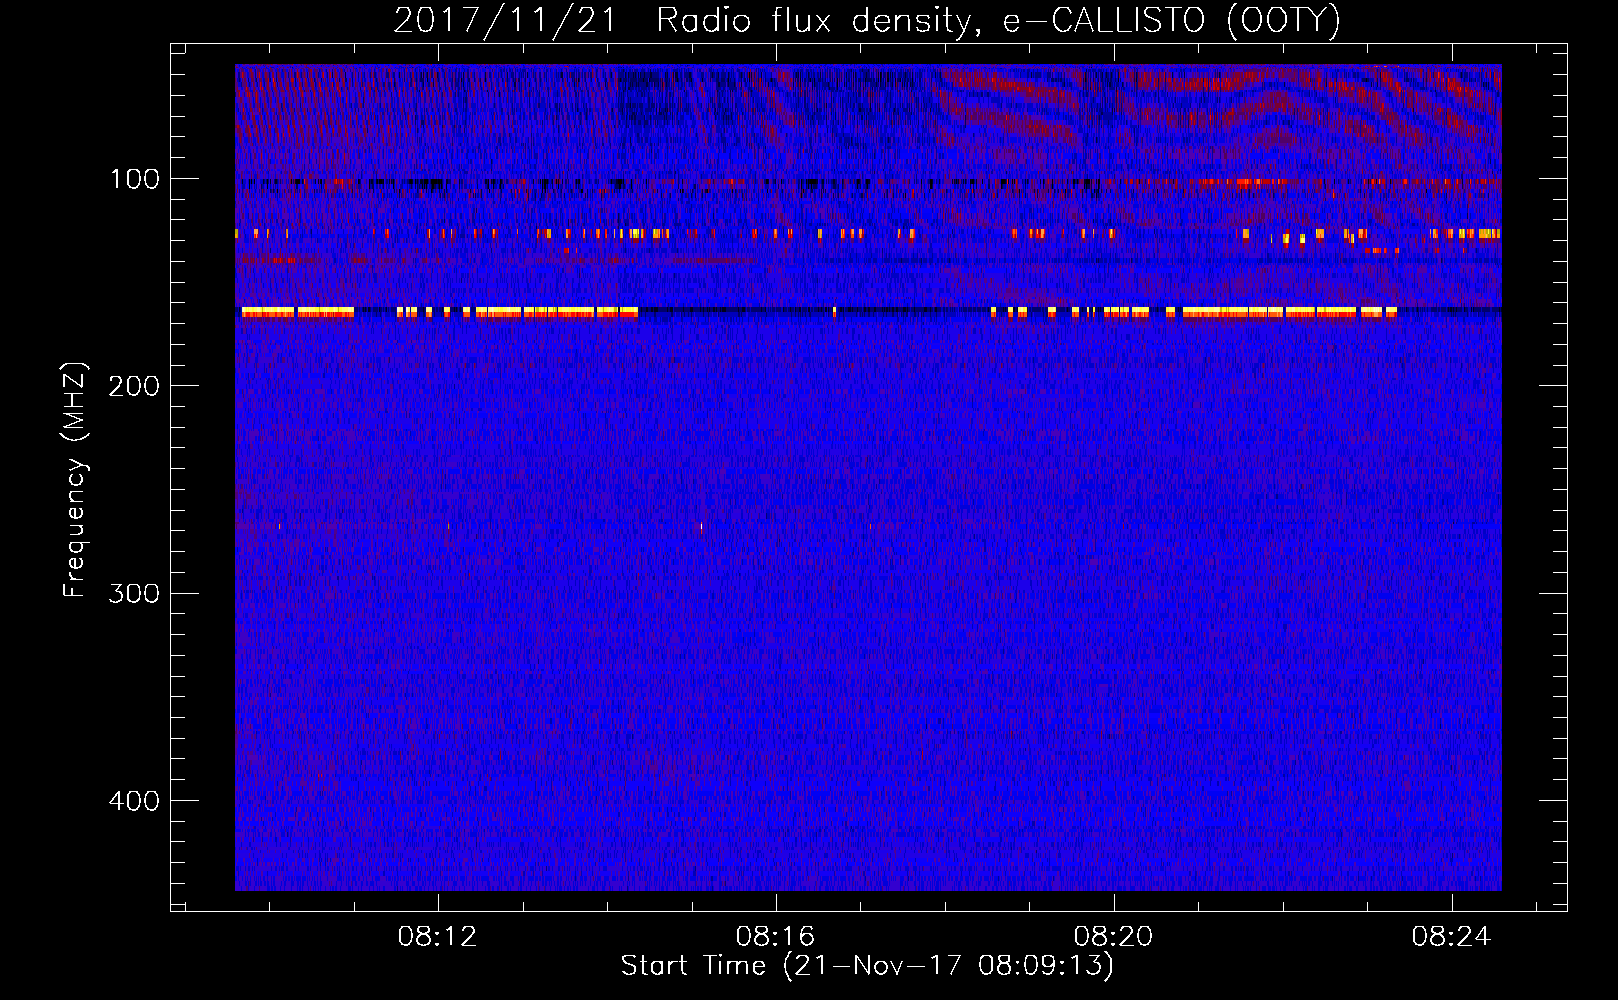Click the 08:20 time tick label
The height and width of the screenshot is (1000, 1618).
(1113, 936)
